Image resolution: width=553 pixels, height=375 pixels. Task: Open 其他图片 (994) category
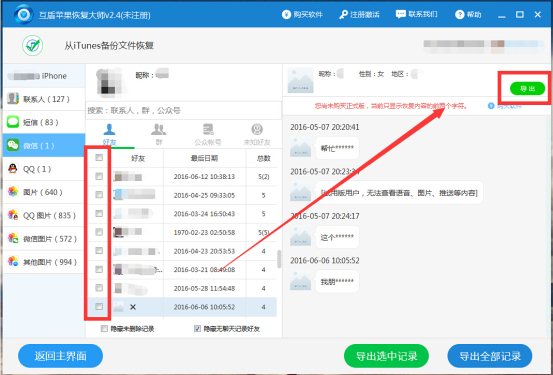[44, 262]
